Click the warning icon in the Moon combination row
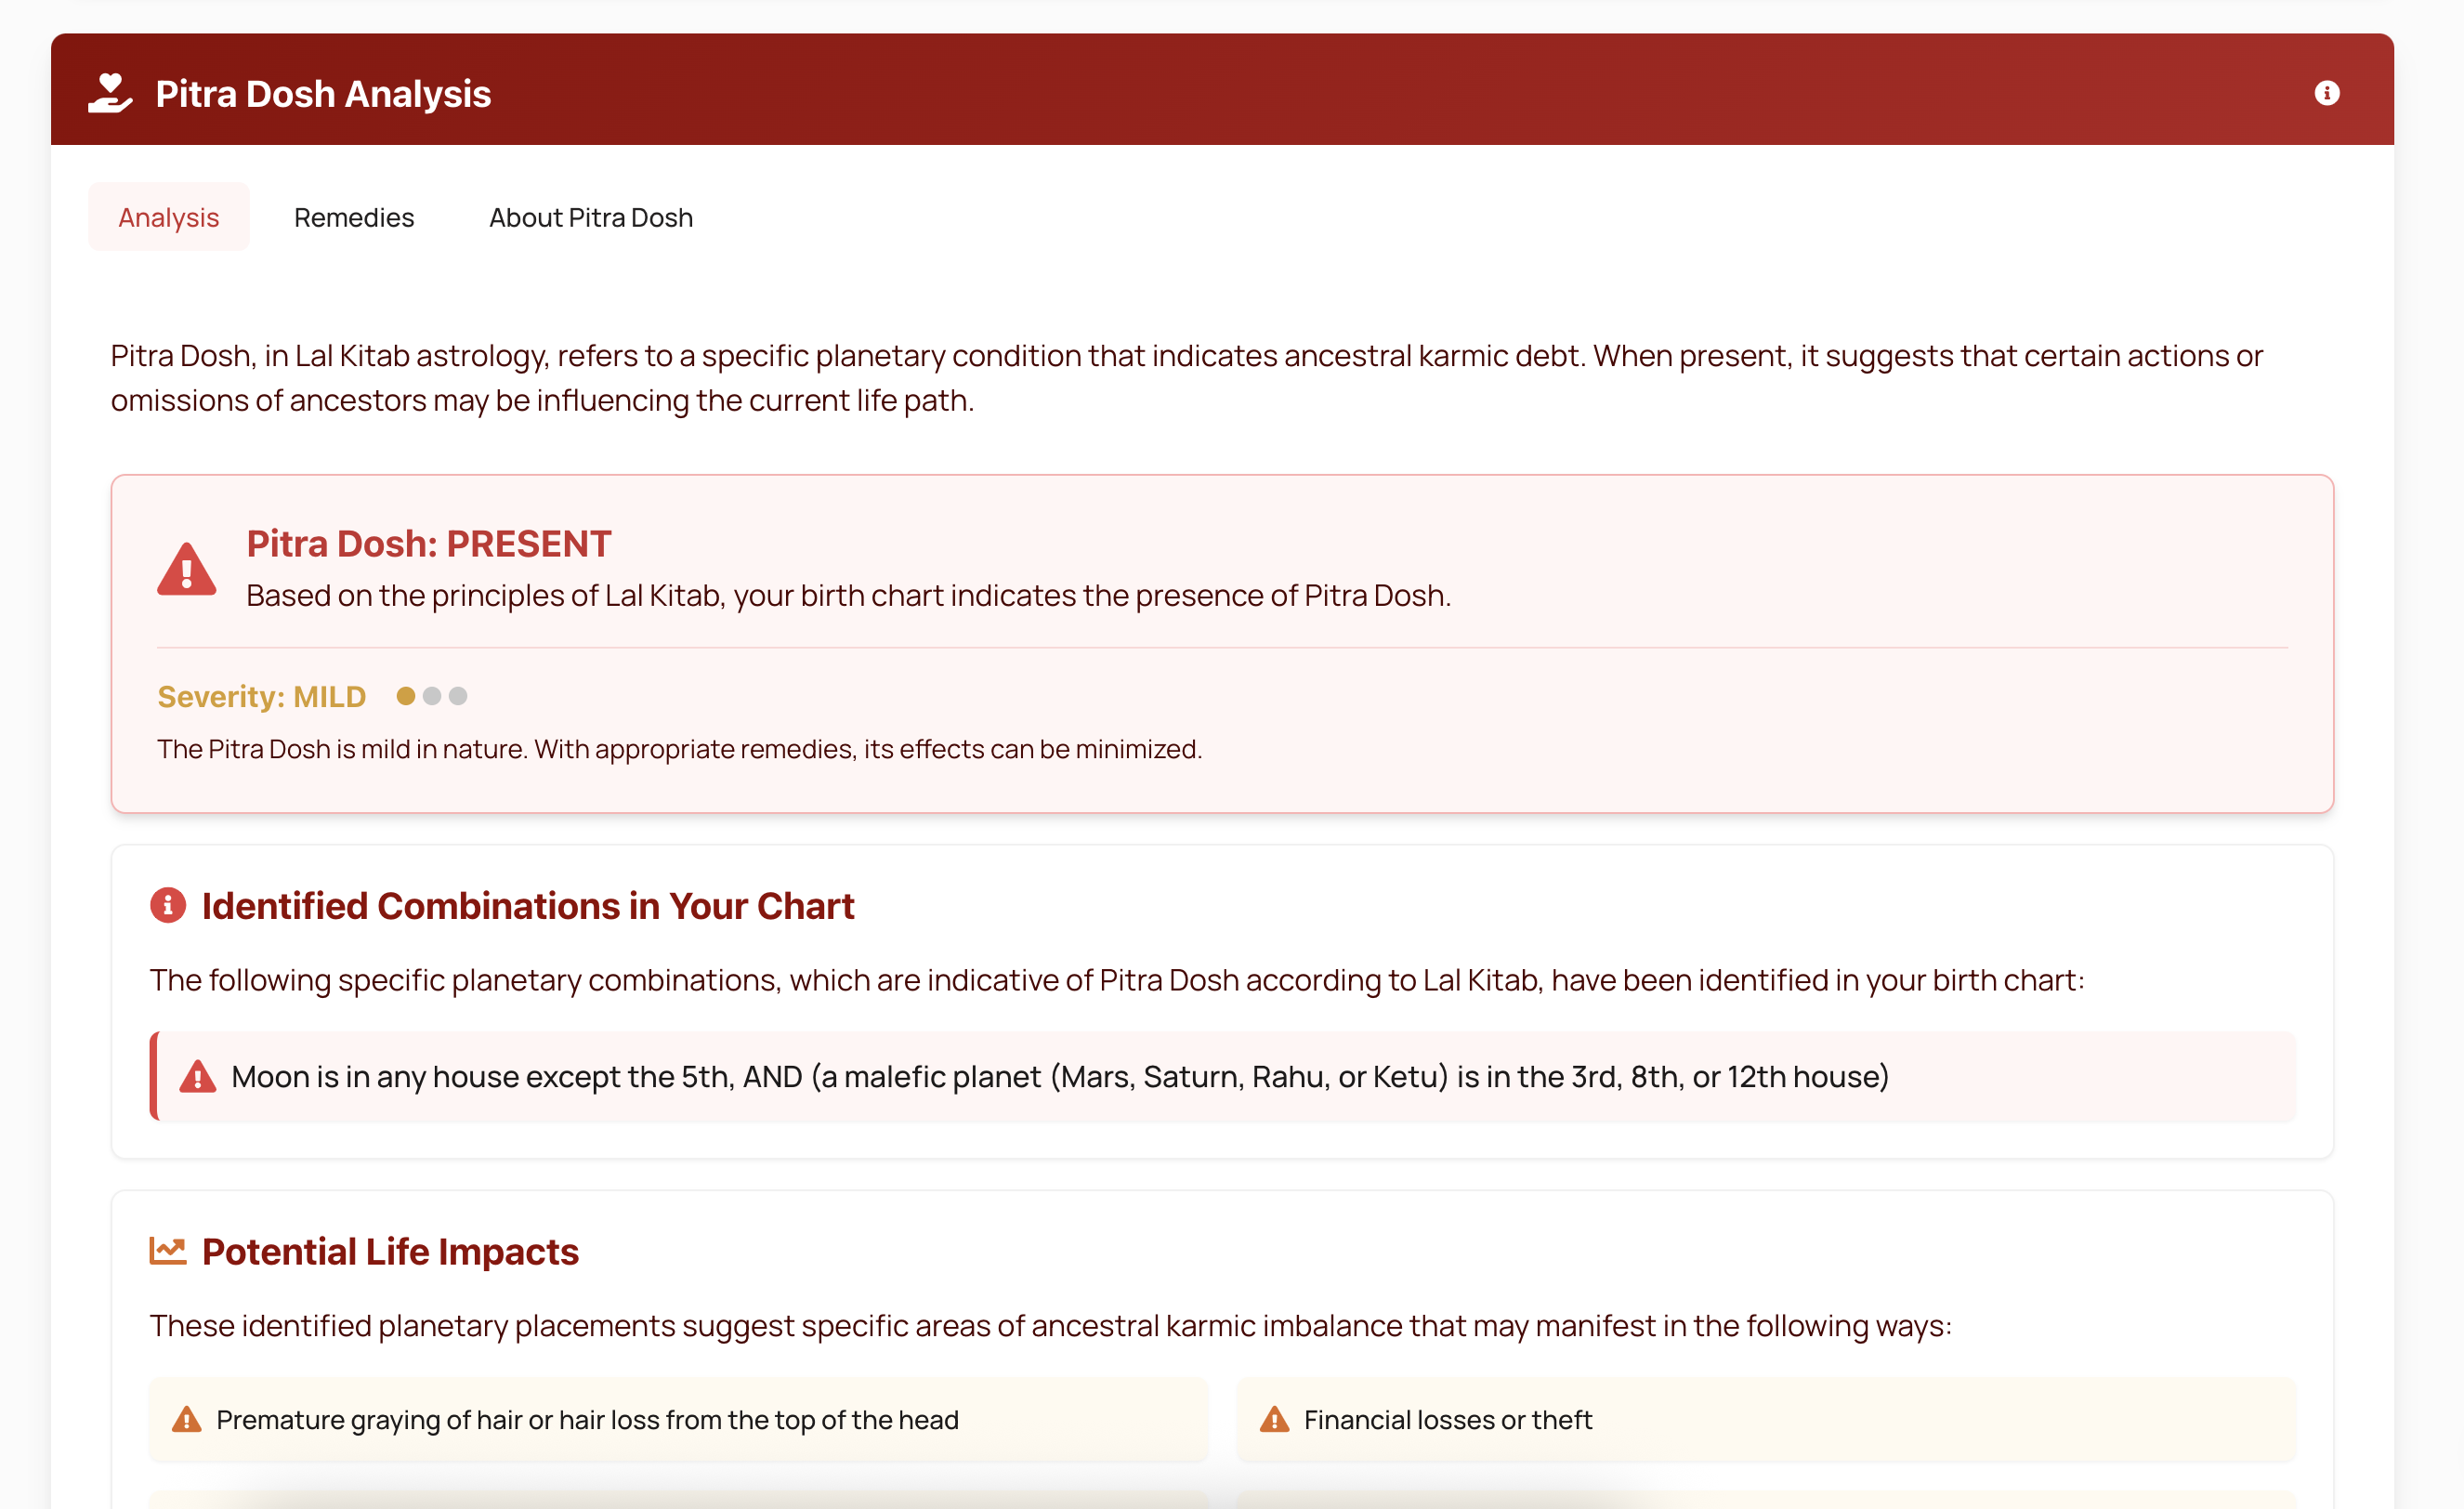Image resolution: width=2464 pixels, height=1509 pixels. point(198,1076)
